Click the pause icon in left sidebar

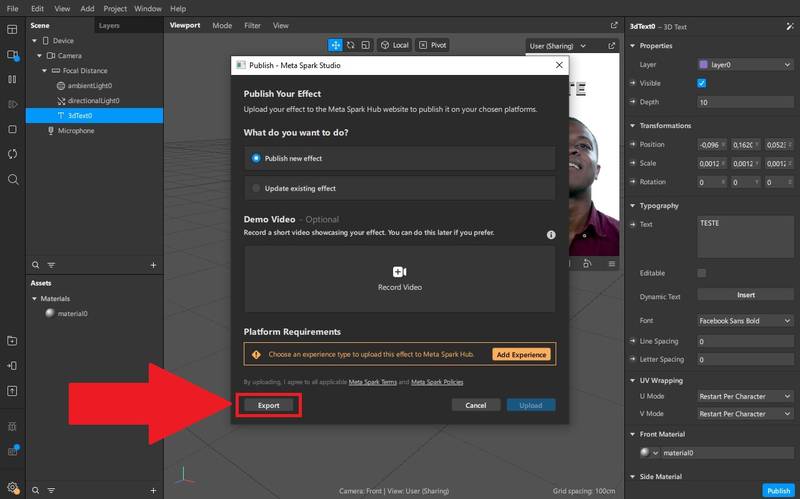pos(12,79)
